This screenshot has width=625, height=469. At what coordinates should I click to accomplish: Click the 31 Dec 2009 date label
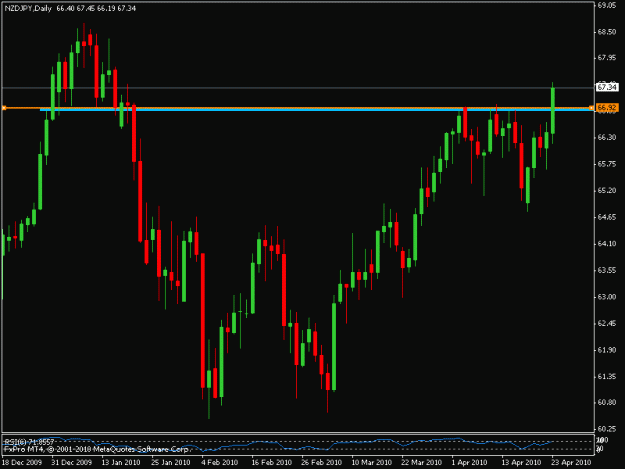click(x=72, y=462)
